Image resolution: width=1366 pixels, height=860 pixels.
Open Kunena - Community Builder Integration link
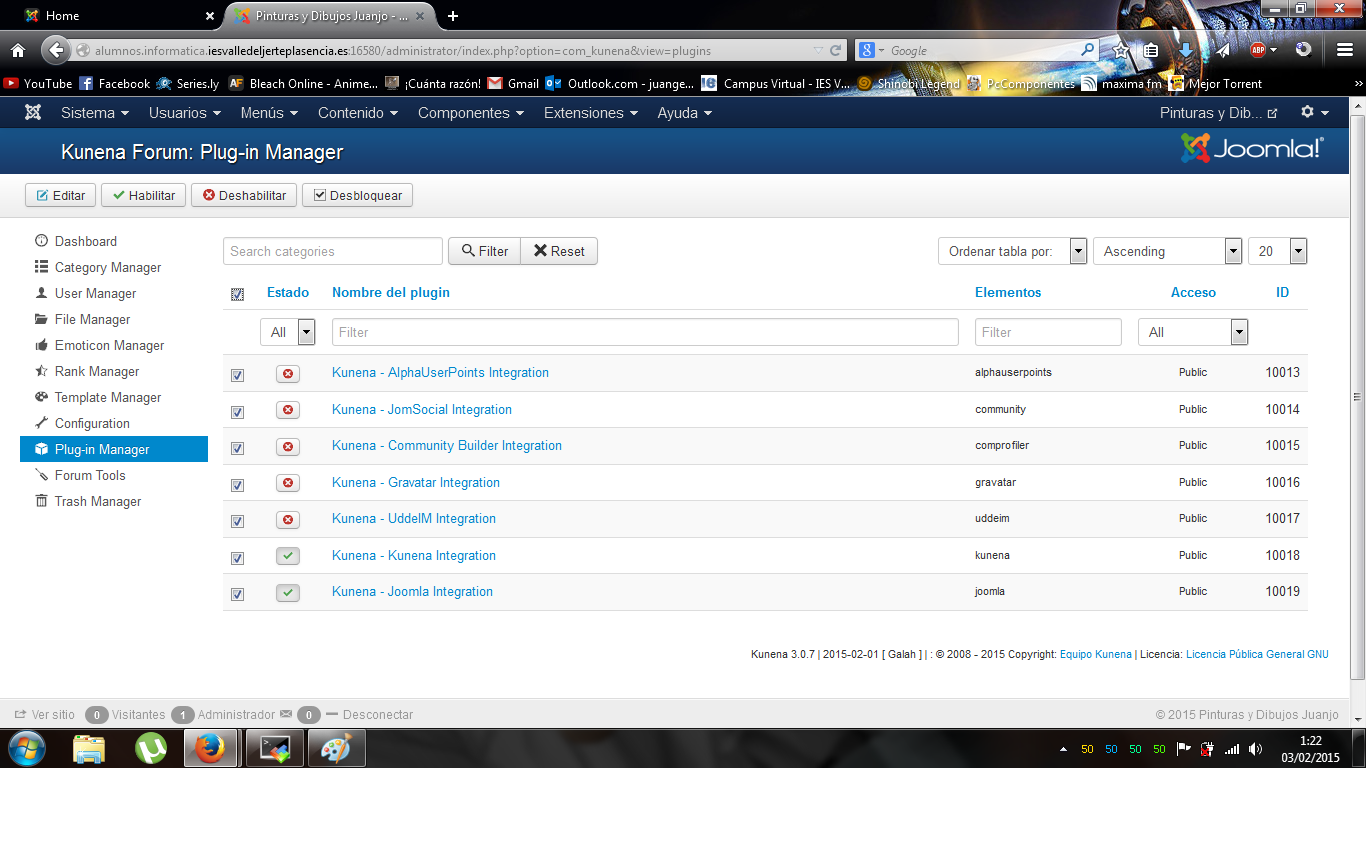coord(446,446)
